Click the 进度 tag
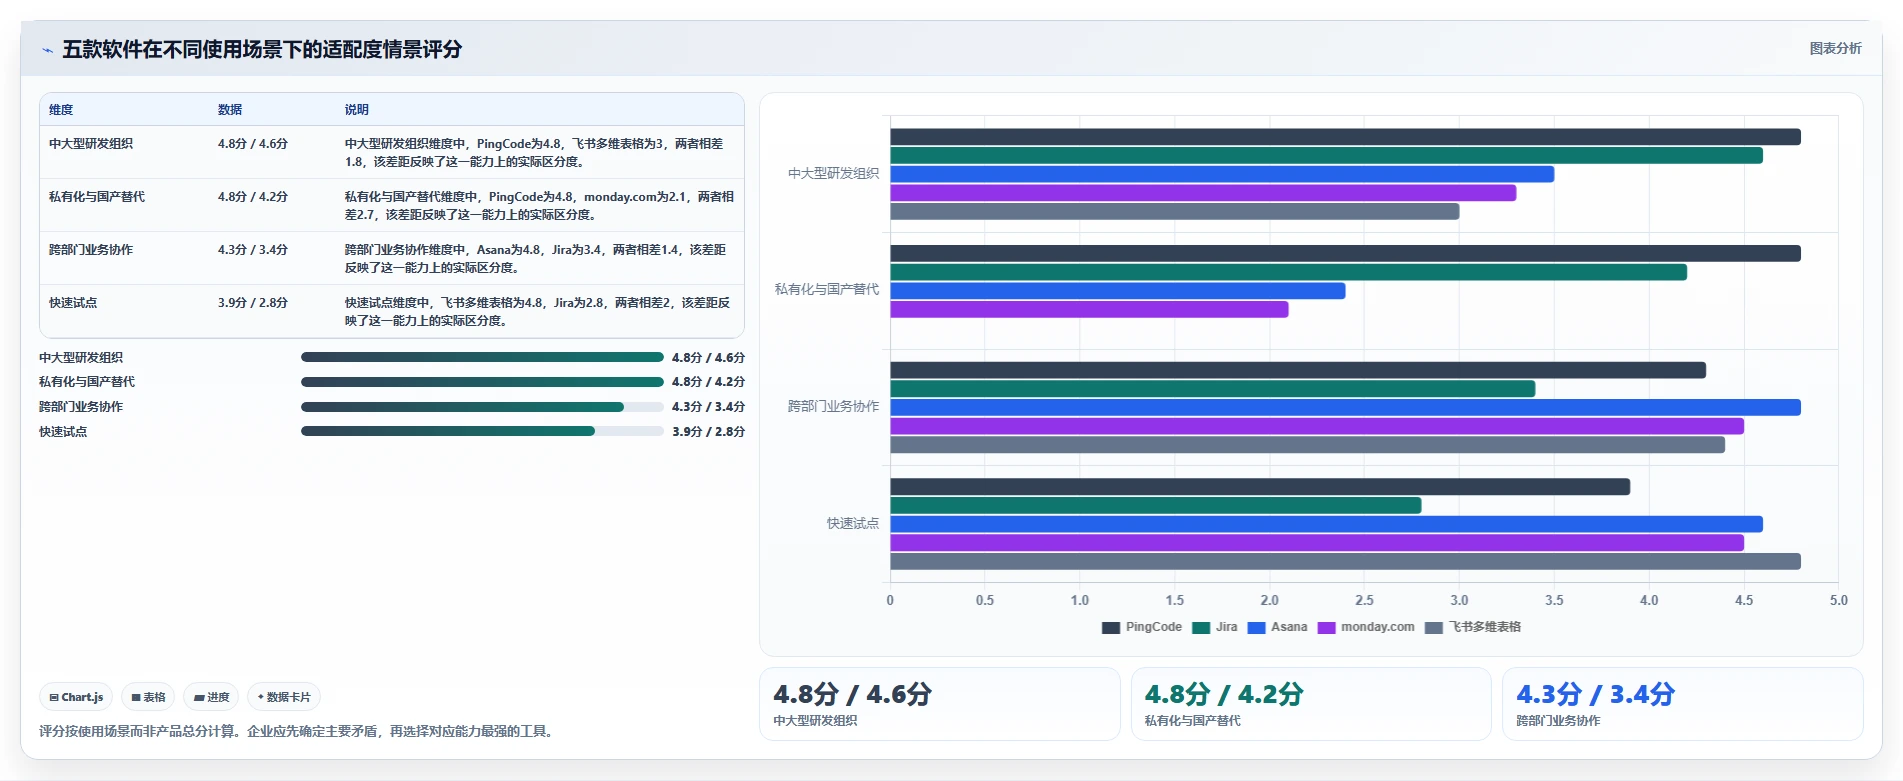Viewport: 1903px width, 781px height. (x=211, y=697)
